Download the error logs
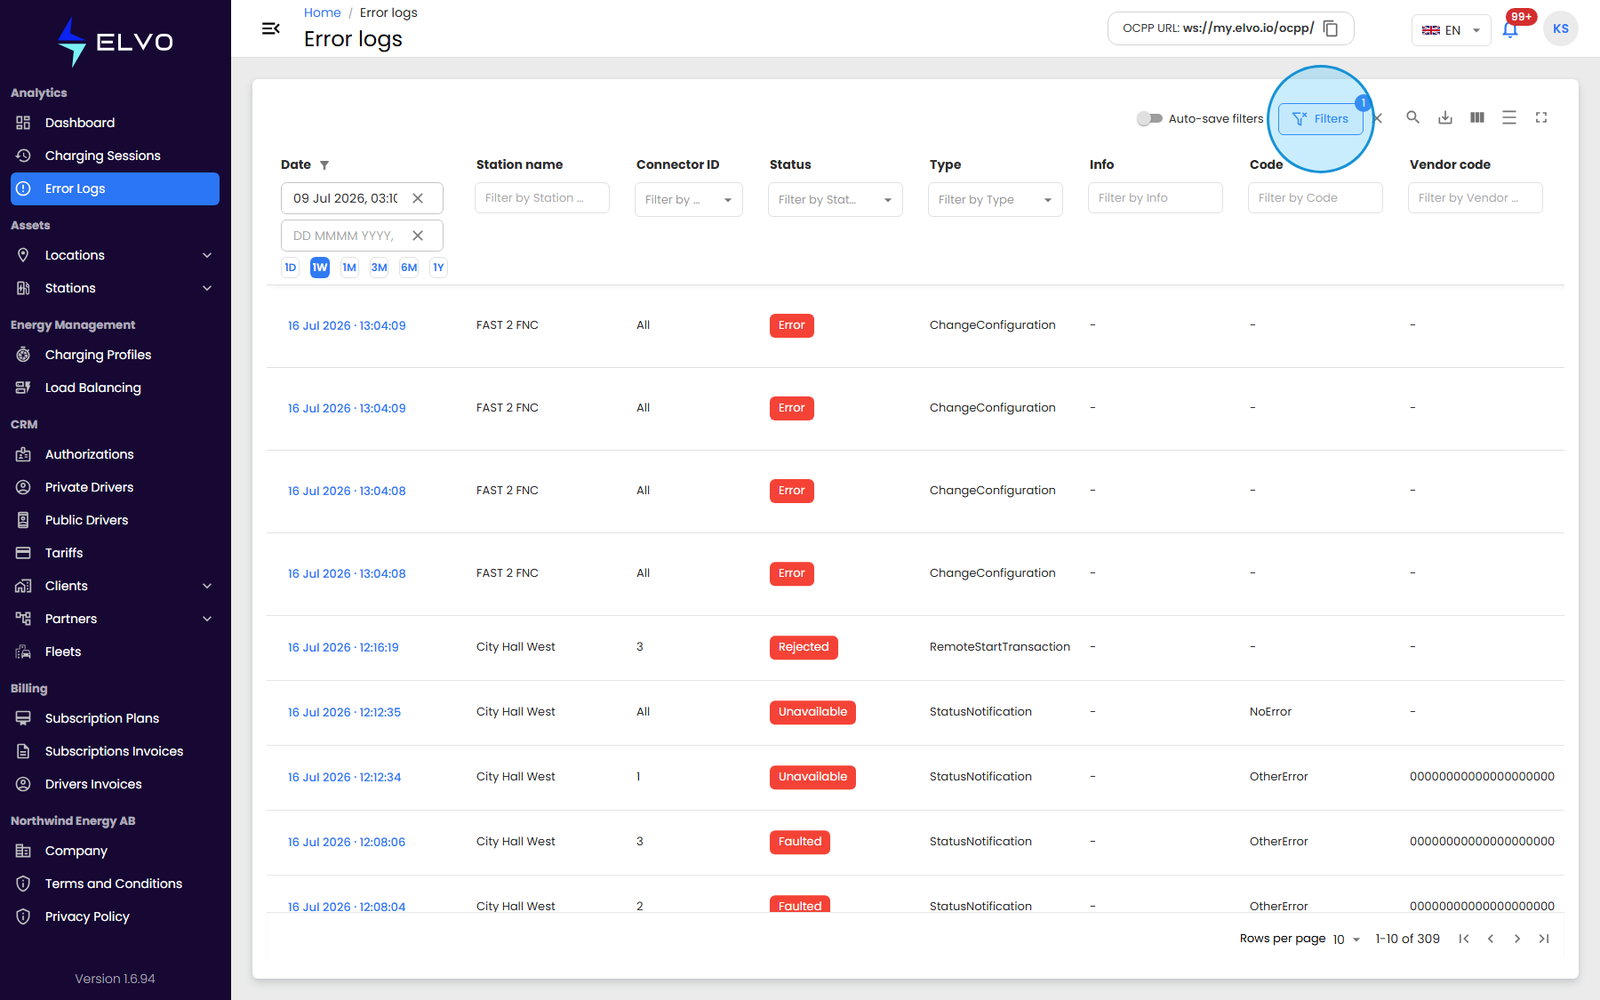 [x=1445, y=118]
